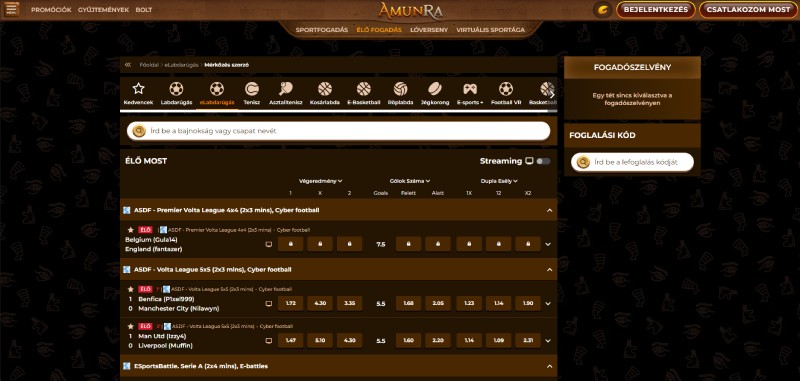Switch to the Lóverseny tab
Screen dimensions: 800x381
[x=429, y=30]
